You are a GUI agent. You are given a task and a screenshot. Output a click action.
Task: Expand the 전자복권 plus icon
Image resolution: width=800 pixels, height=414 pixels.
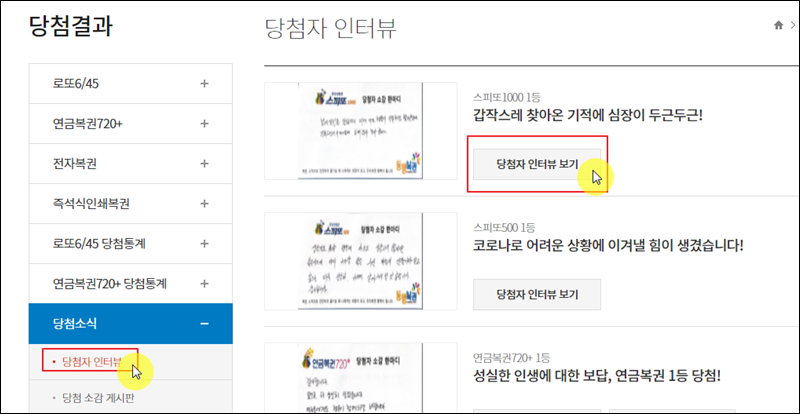point(204,163)
